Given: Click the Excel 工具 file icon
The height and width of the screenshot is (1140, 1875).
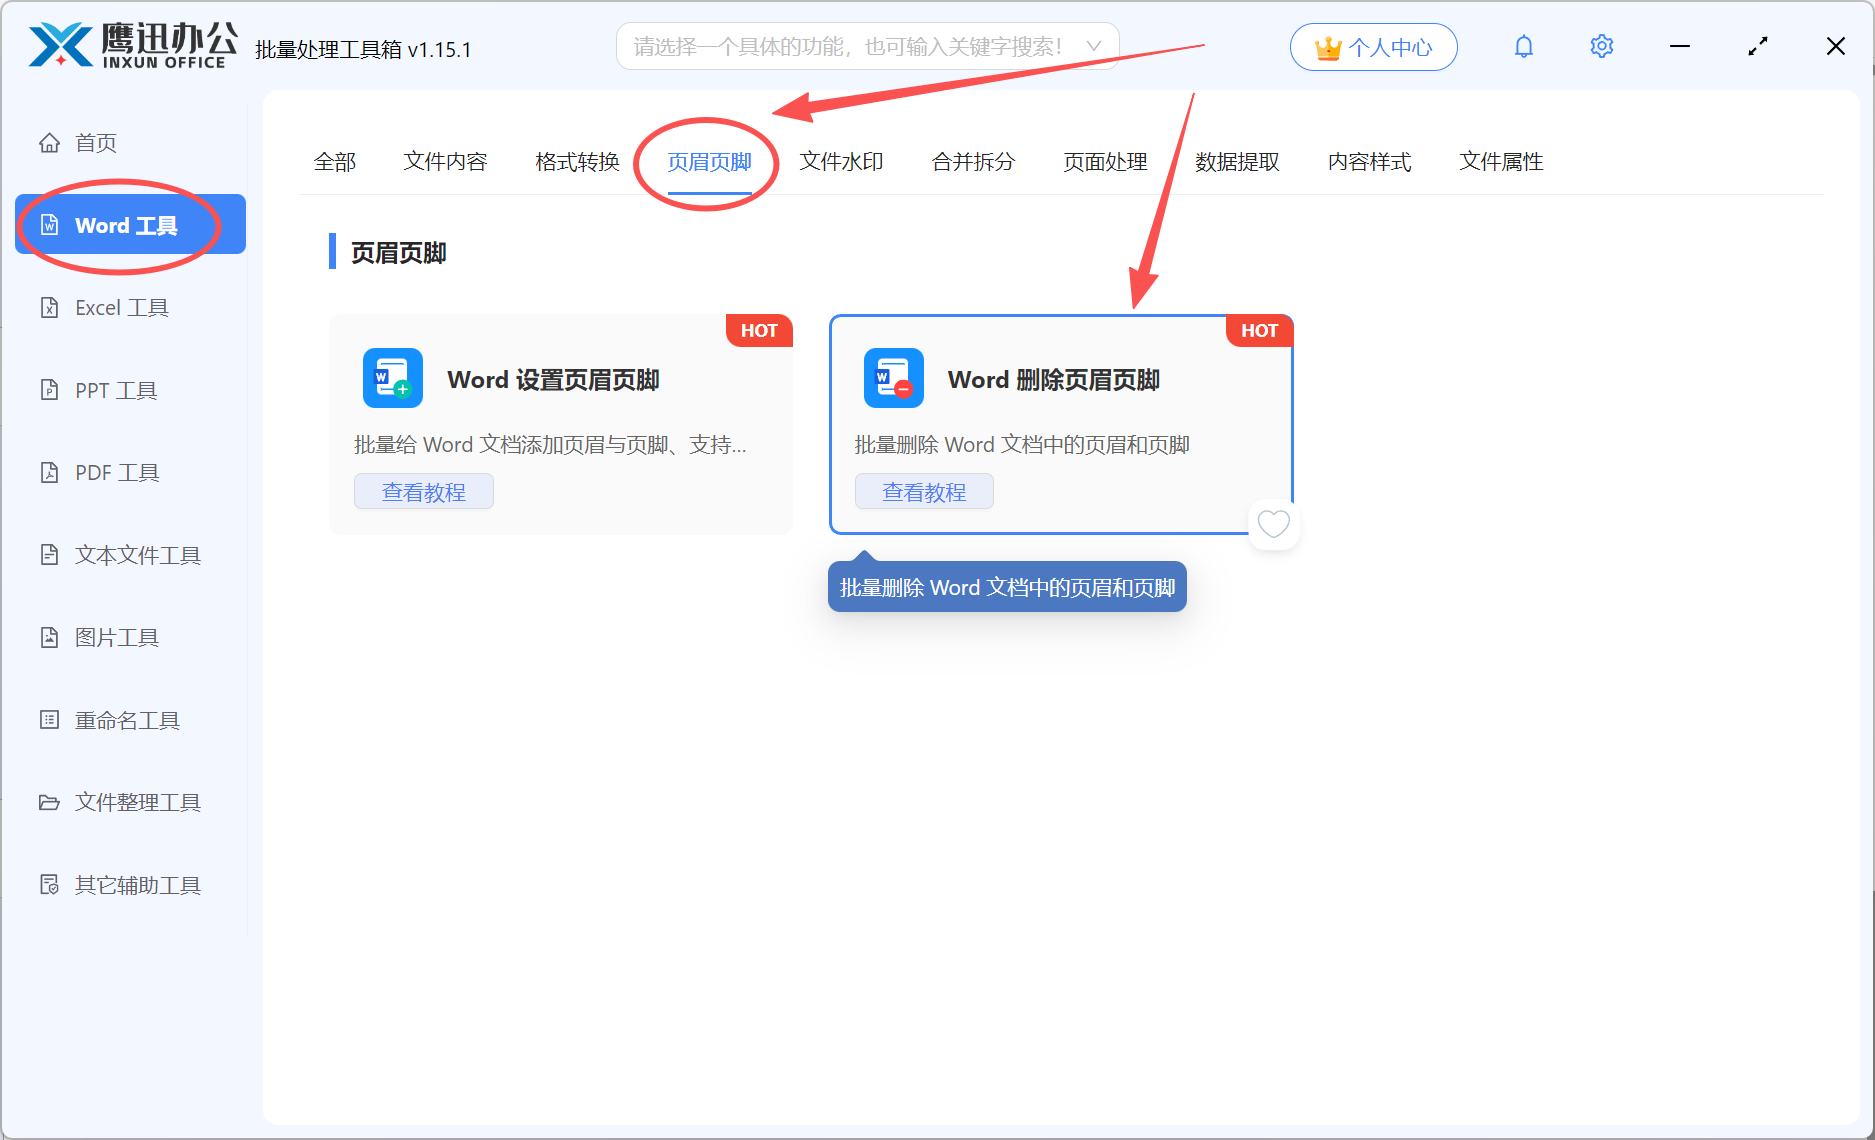Looking at the screenshot, I should coord(49,308).
